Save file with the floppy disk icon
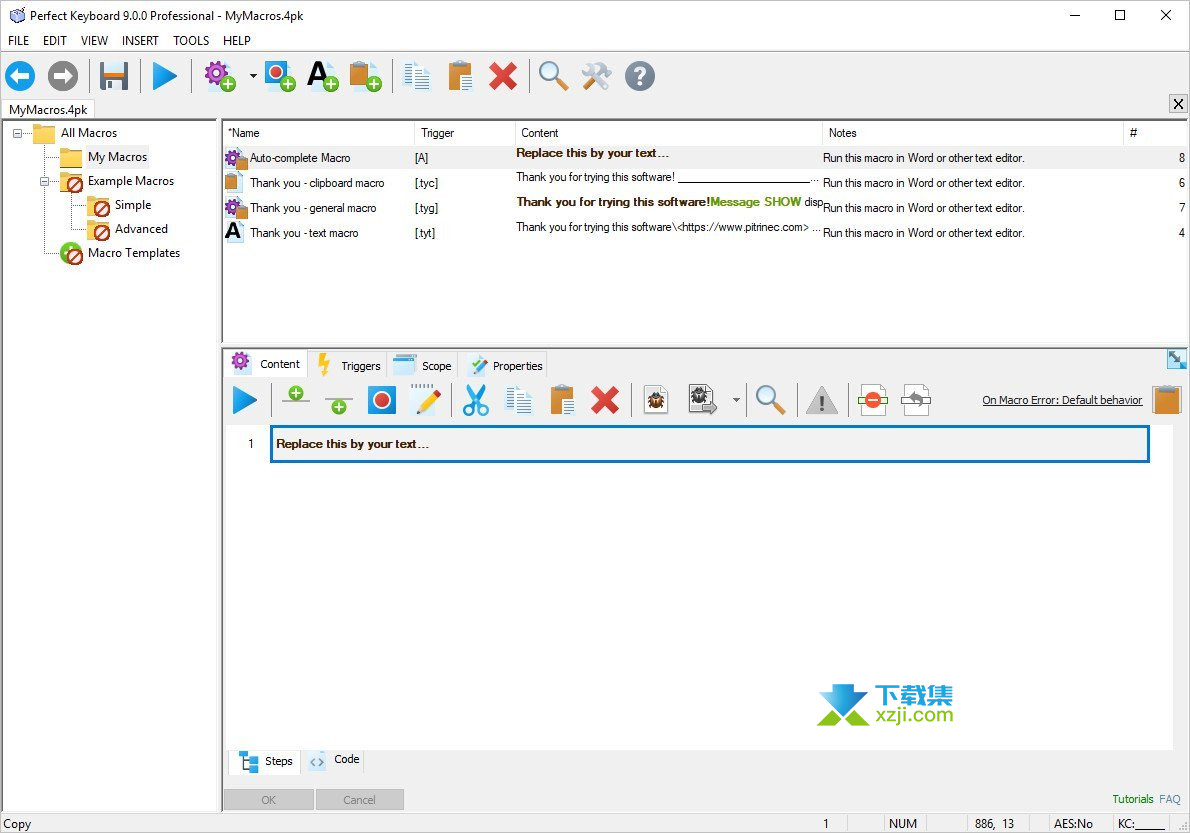The width and height of the screenshot is (1190, 833). pyautogui.click(x=114, y=76)
